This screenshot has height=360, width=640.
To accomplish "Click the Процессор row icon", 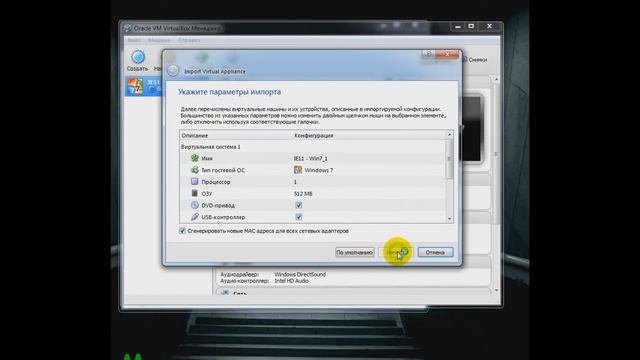I will click(195, 182).
